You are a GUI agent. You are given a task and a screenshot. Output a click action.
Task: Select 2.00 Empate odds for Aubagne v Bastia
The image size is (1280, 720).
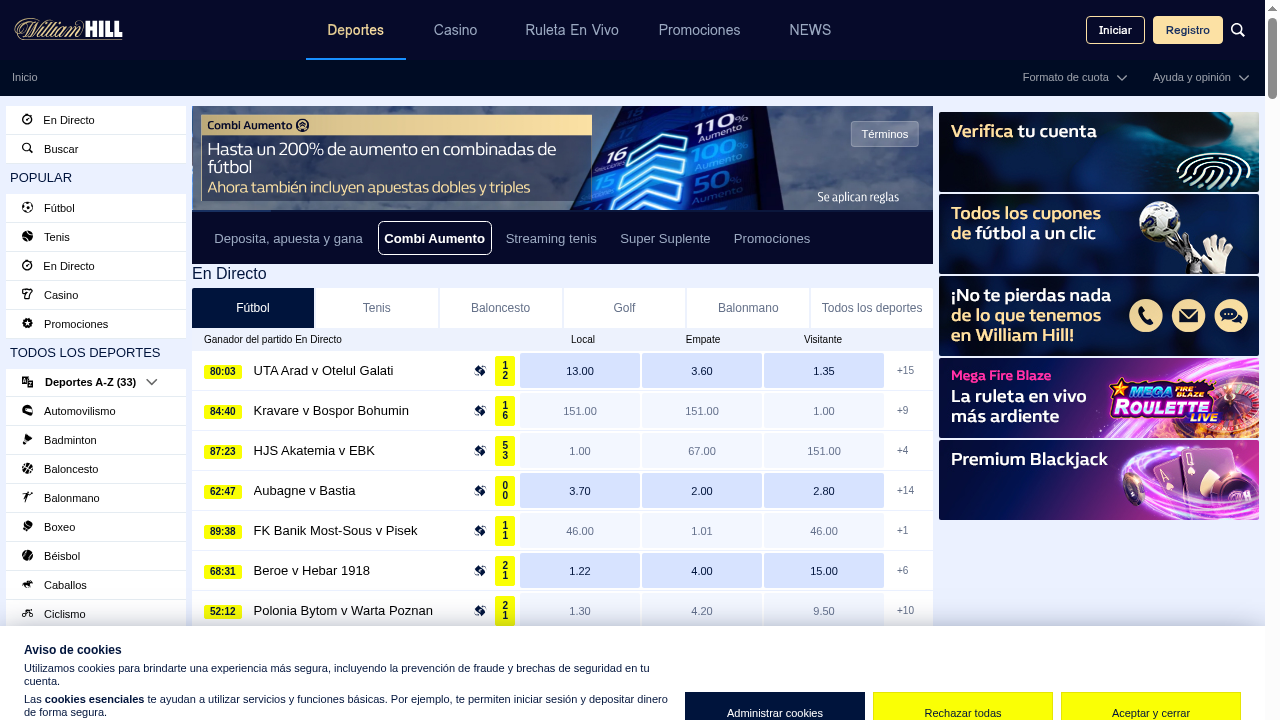702,491
